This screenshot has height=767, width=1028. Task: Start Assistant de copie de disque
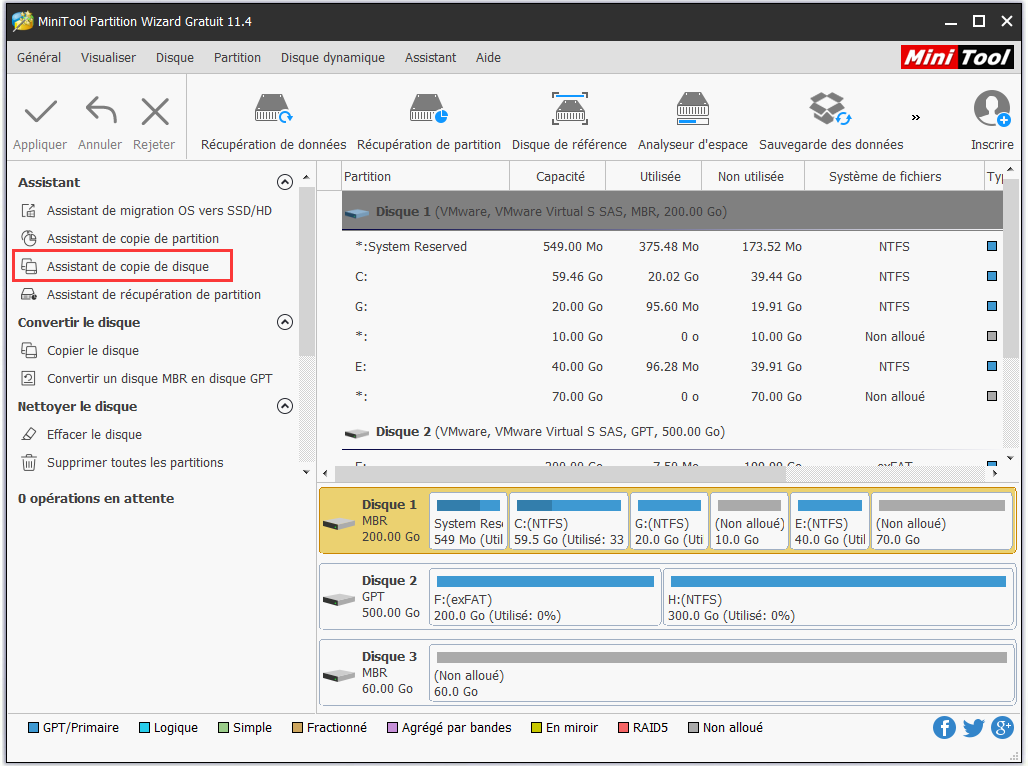pos(127,267)
